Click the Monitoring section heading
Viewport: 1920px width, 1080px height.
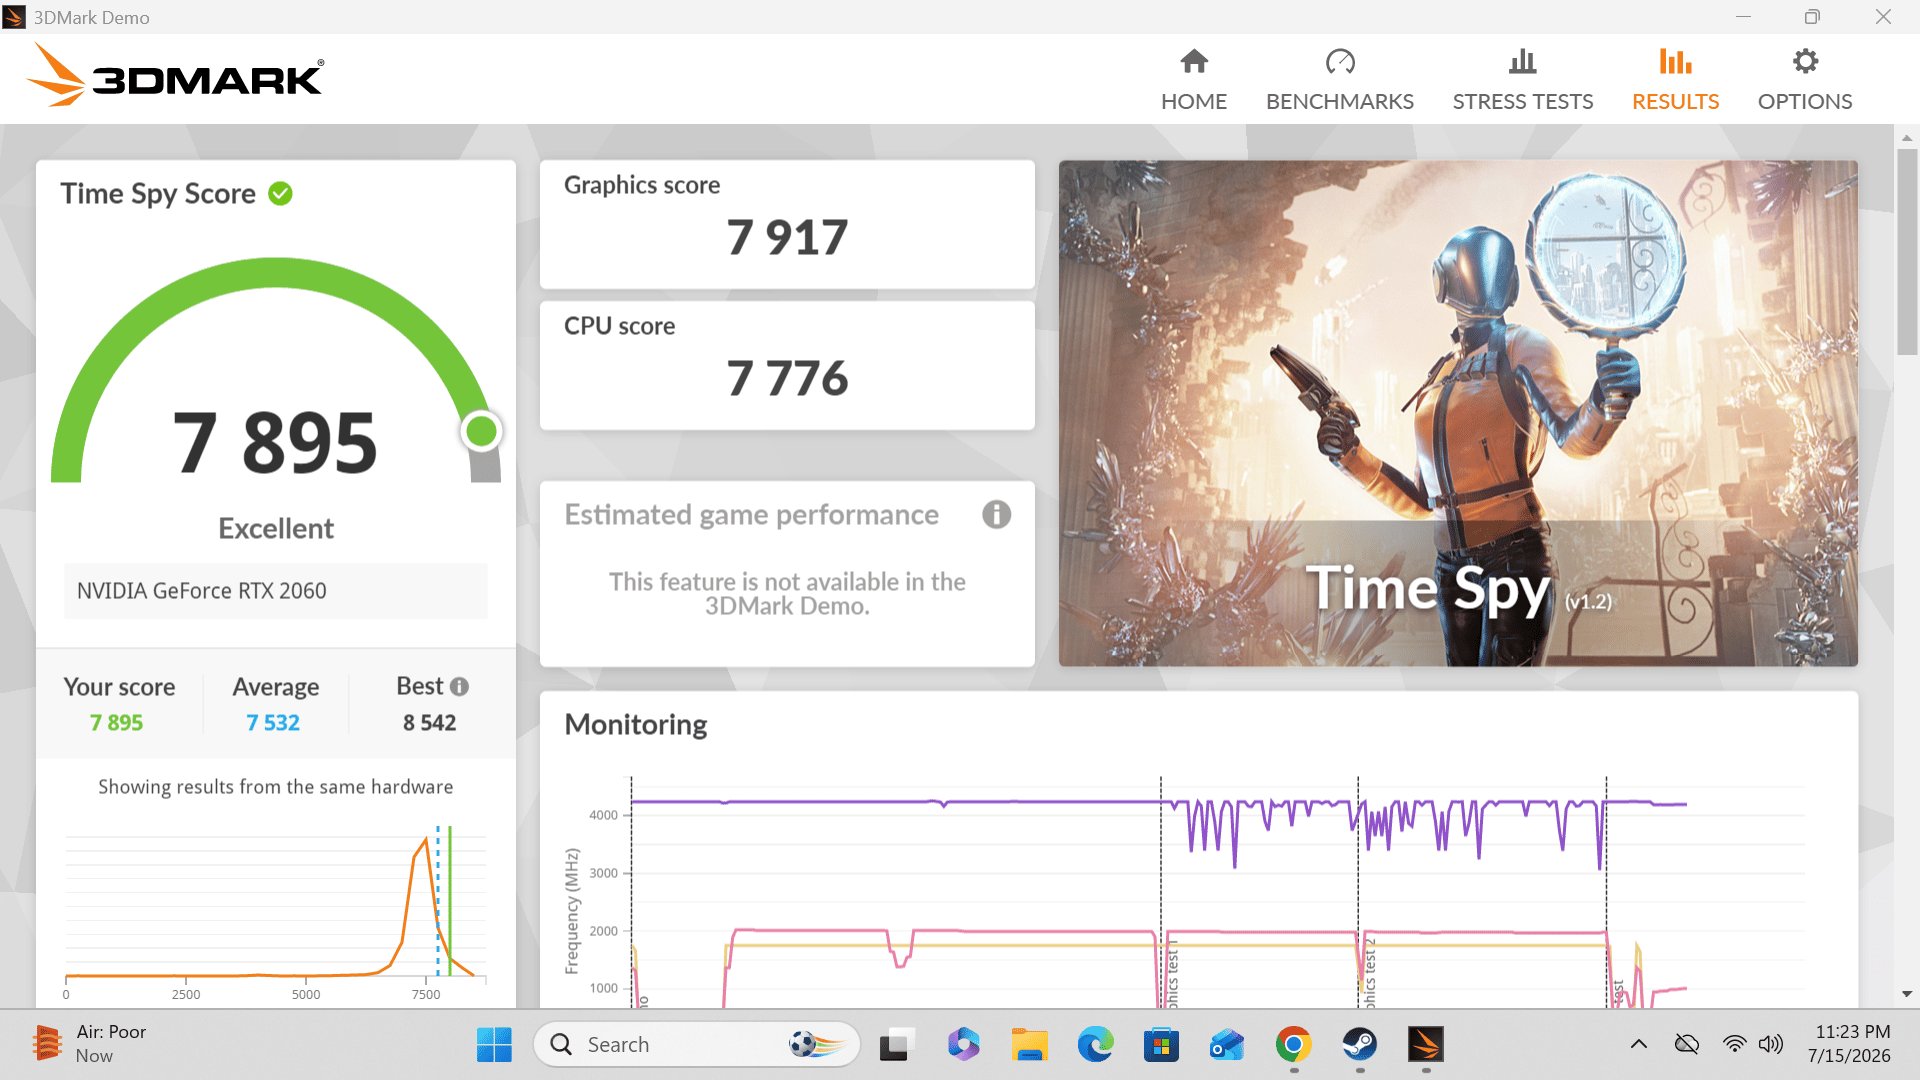pyautogui.click(x=636, y=724)
